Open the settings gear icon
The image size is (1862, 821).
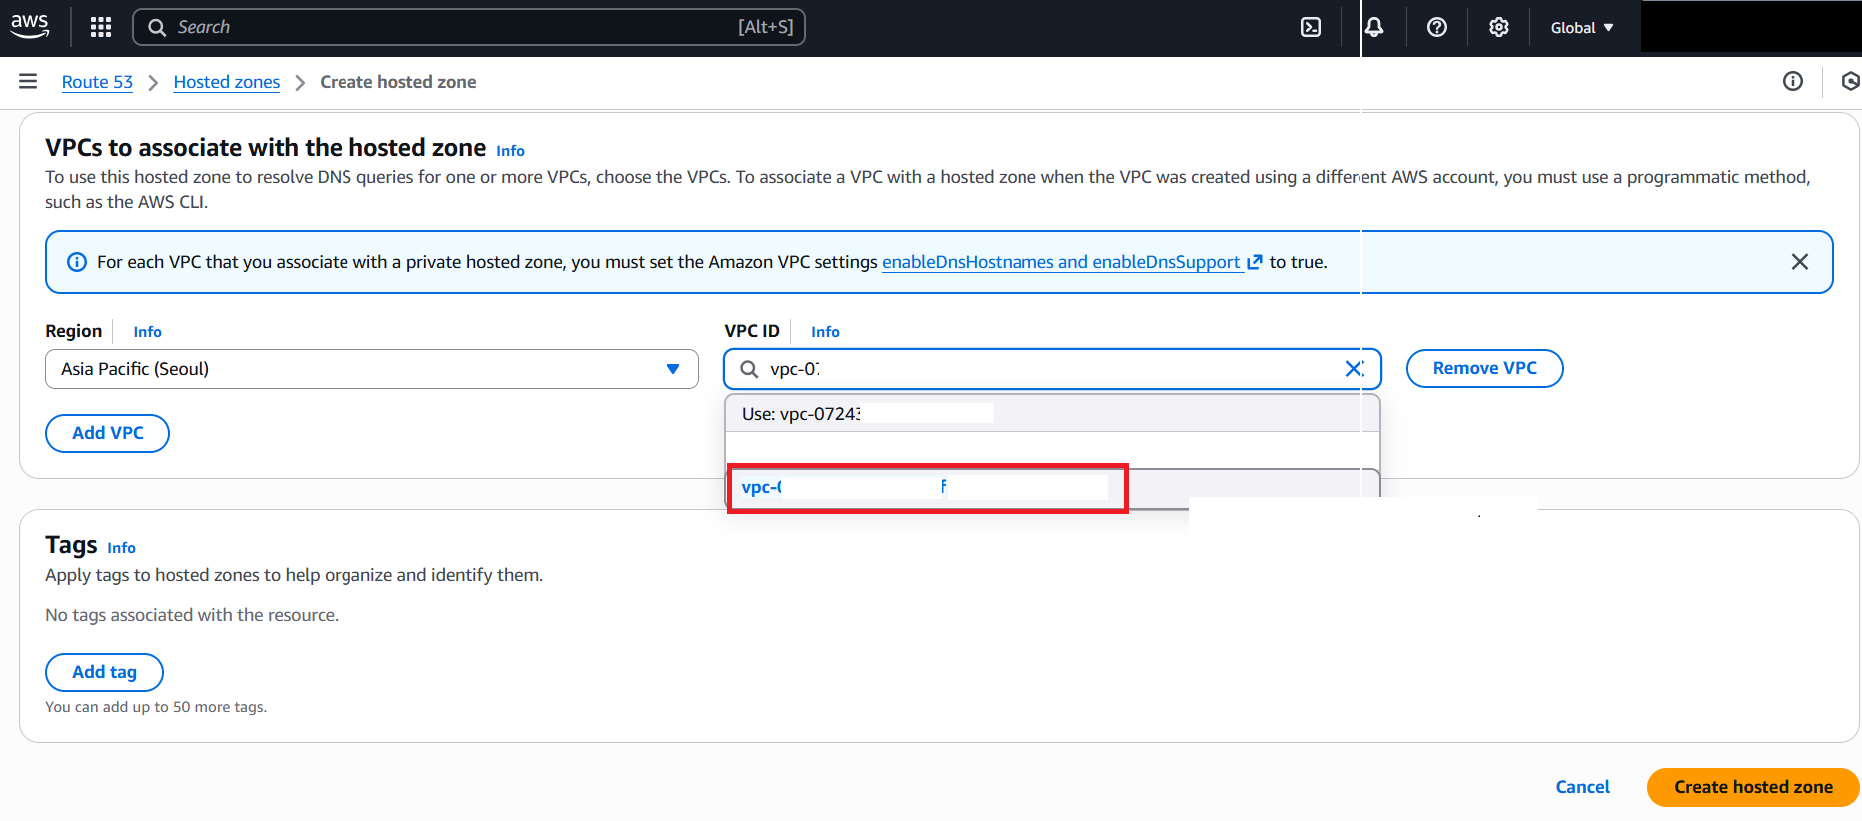(x=1498, y=27)
